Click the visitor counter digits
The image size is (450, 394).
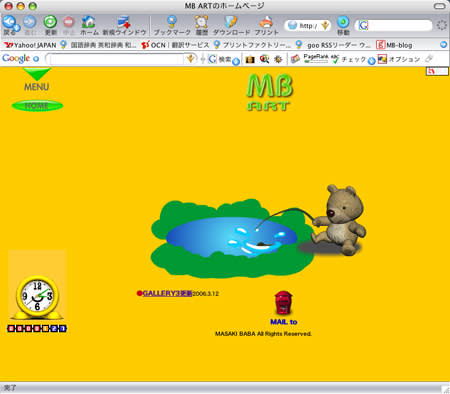point(37,329)
